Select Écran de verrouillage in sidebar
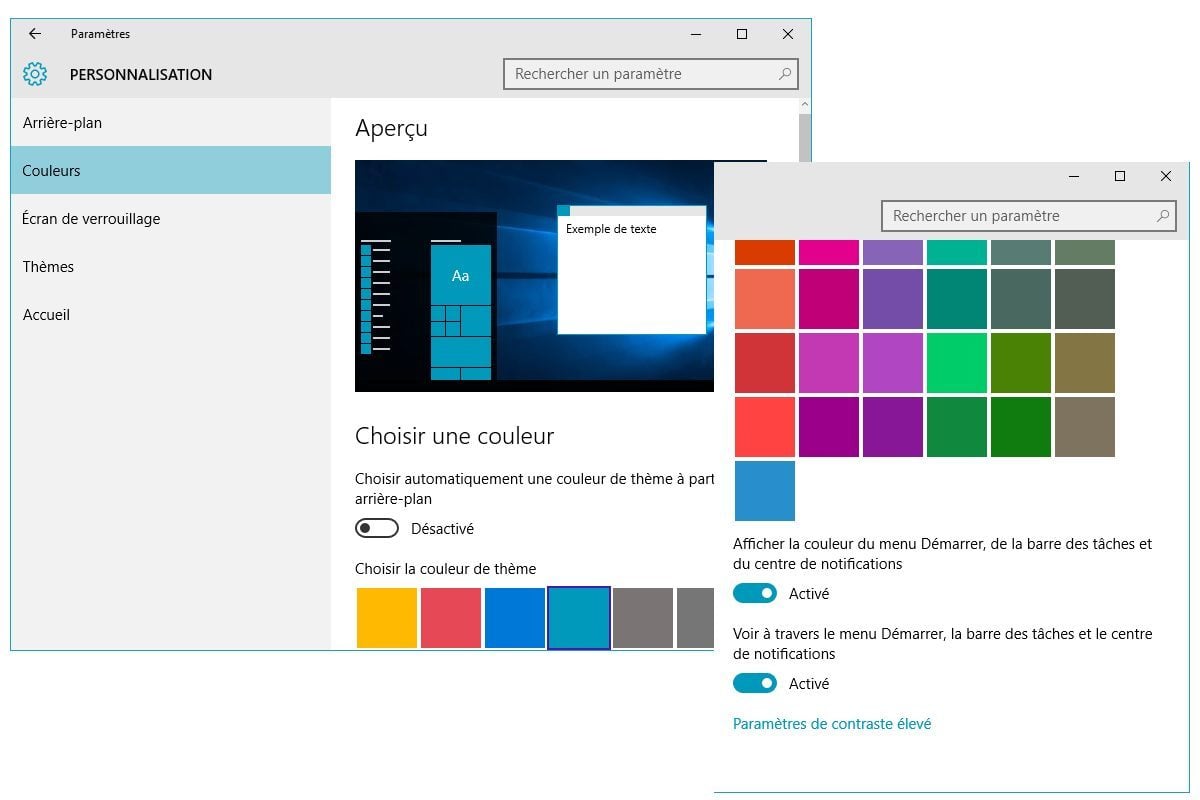The width and height of the screenshot is (1200, 800). (x=91, y=219)
